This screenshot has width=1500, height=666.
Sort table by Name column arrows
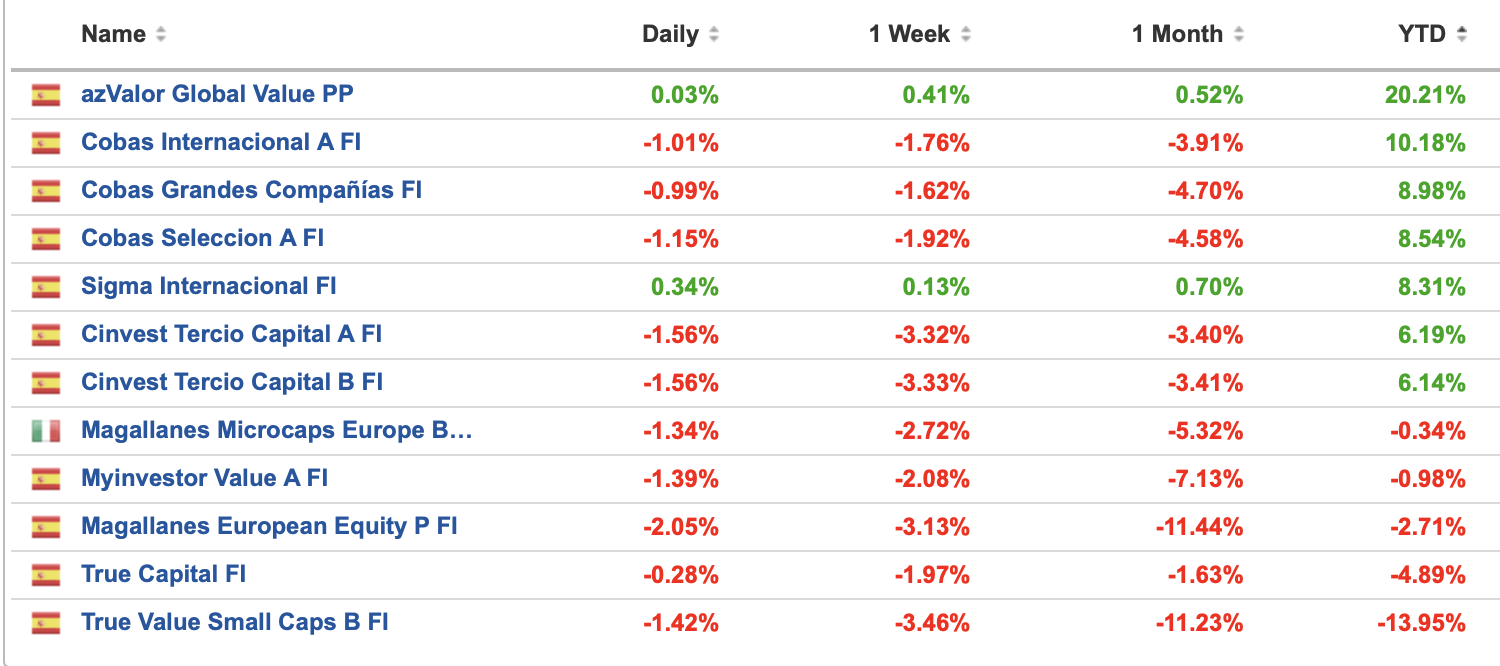[161, 35]
